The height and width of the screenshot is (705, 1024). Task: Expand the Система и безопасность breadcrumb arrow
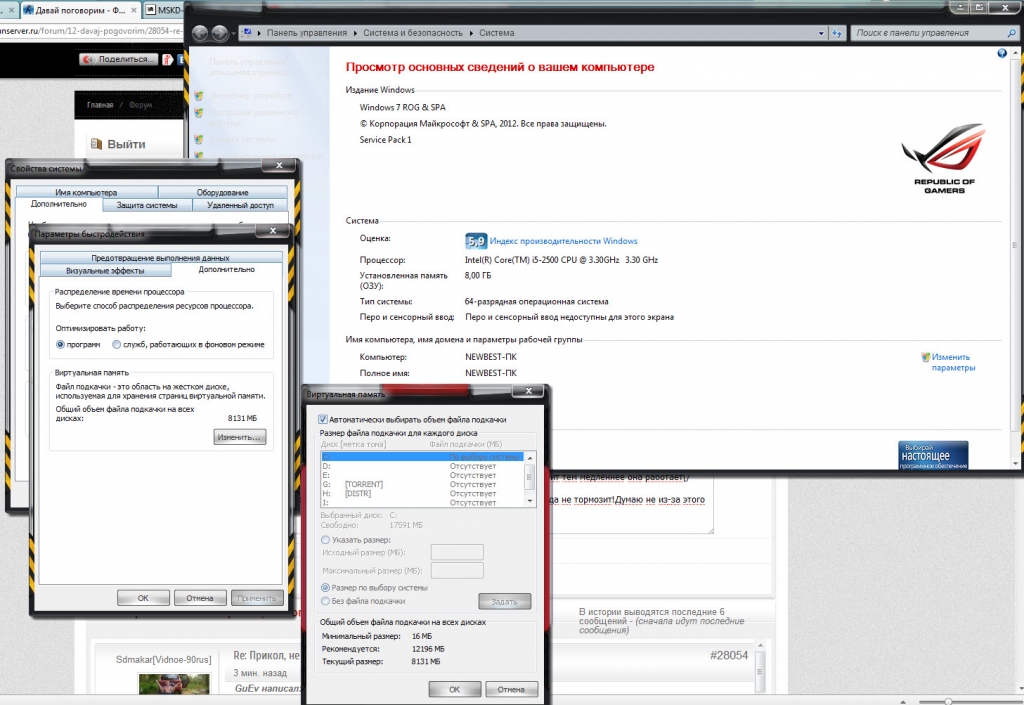tap(470, 33)
